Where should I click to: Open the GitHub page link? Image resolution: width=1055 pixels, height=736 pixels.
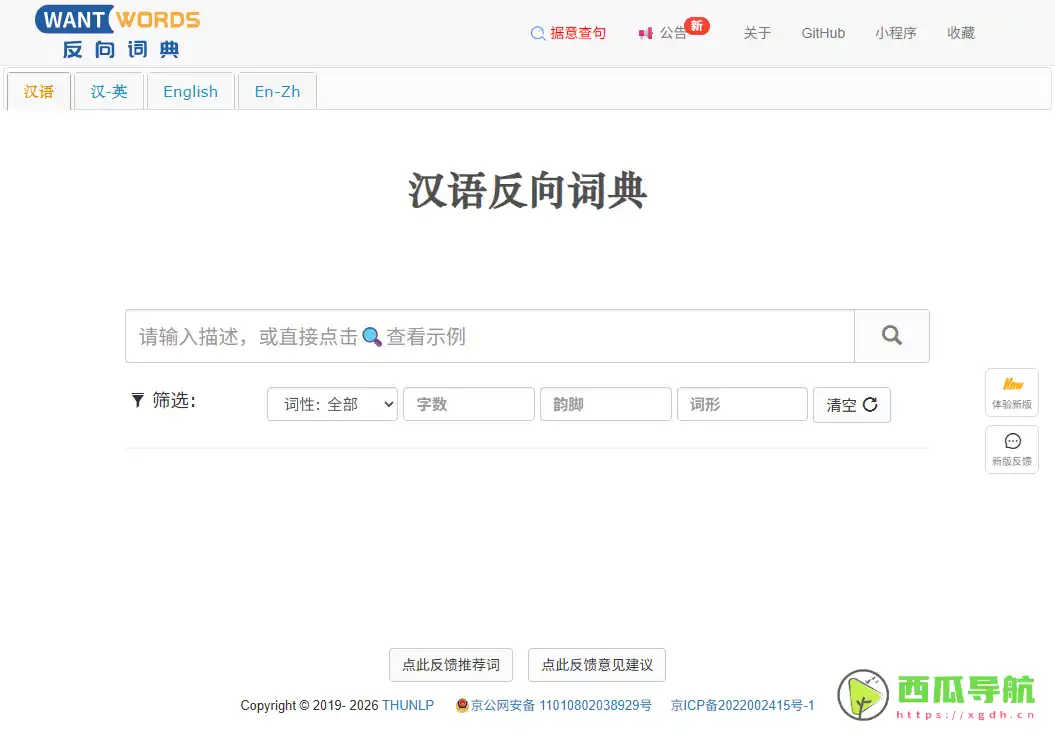click(x=822, y=33)
